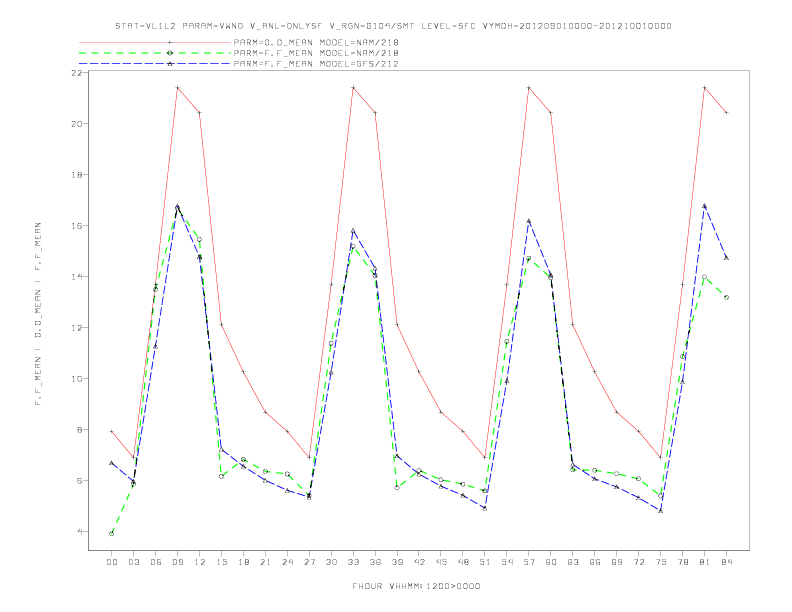Click the red solid legend line sample
The height and width of the screenshot is (612, 792).
click(x=155, y=42)
